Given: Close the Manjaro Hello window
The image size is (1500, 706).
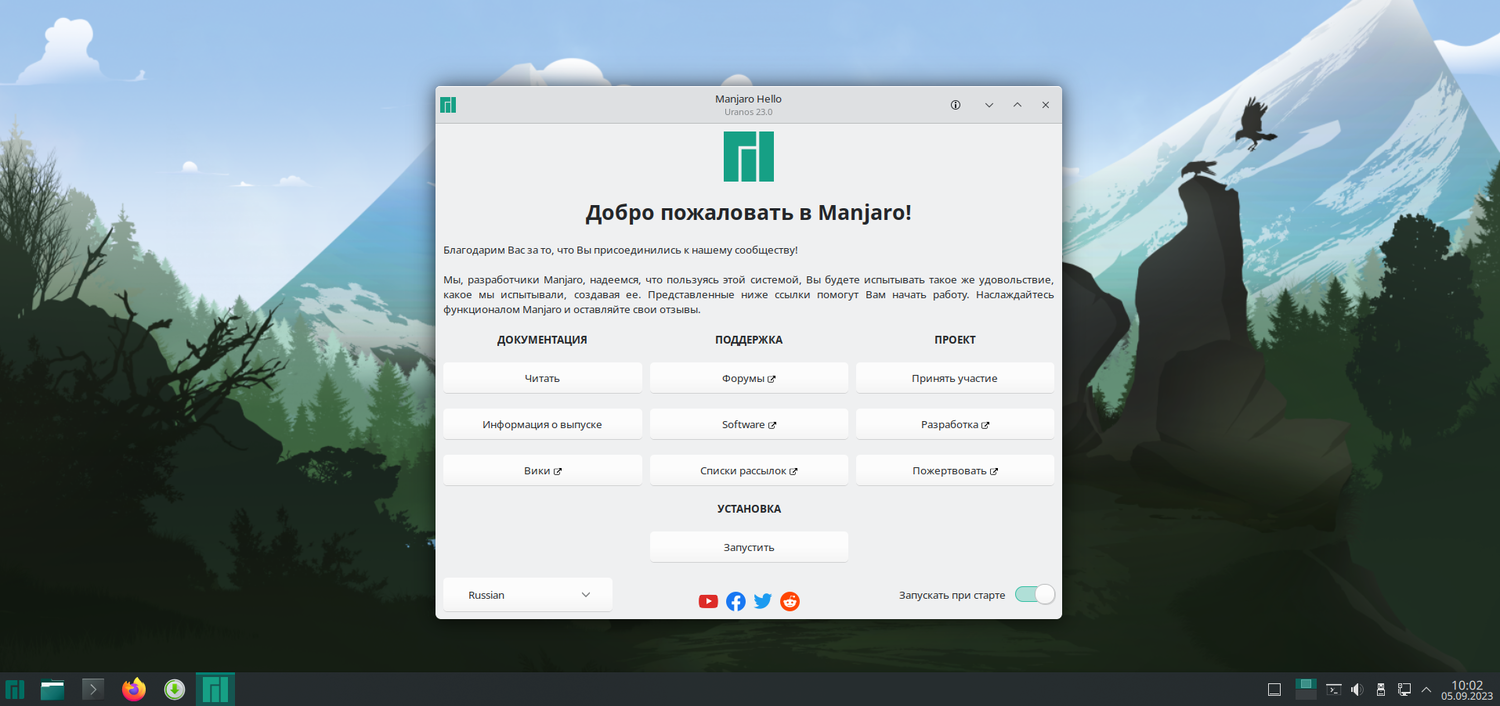Looking at the screenshot, I should (x=1045, y=105).
